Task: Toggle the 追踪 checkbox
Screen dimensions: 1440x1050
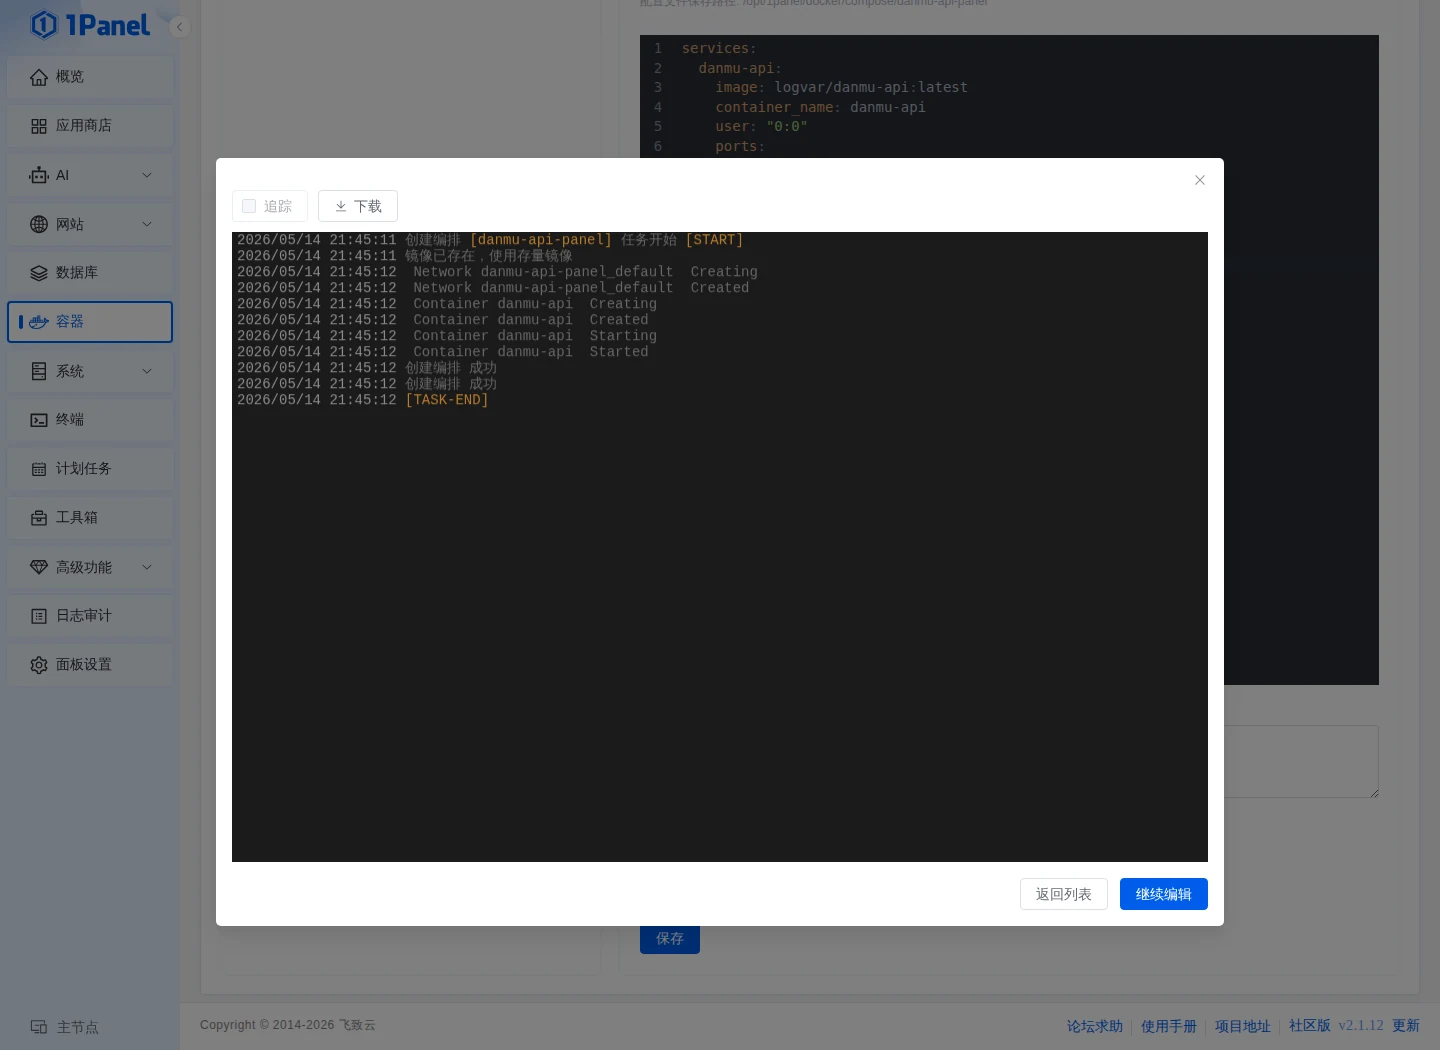Action: (x=249, y=206)
